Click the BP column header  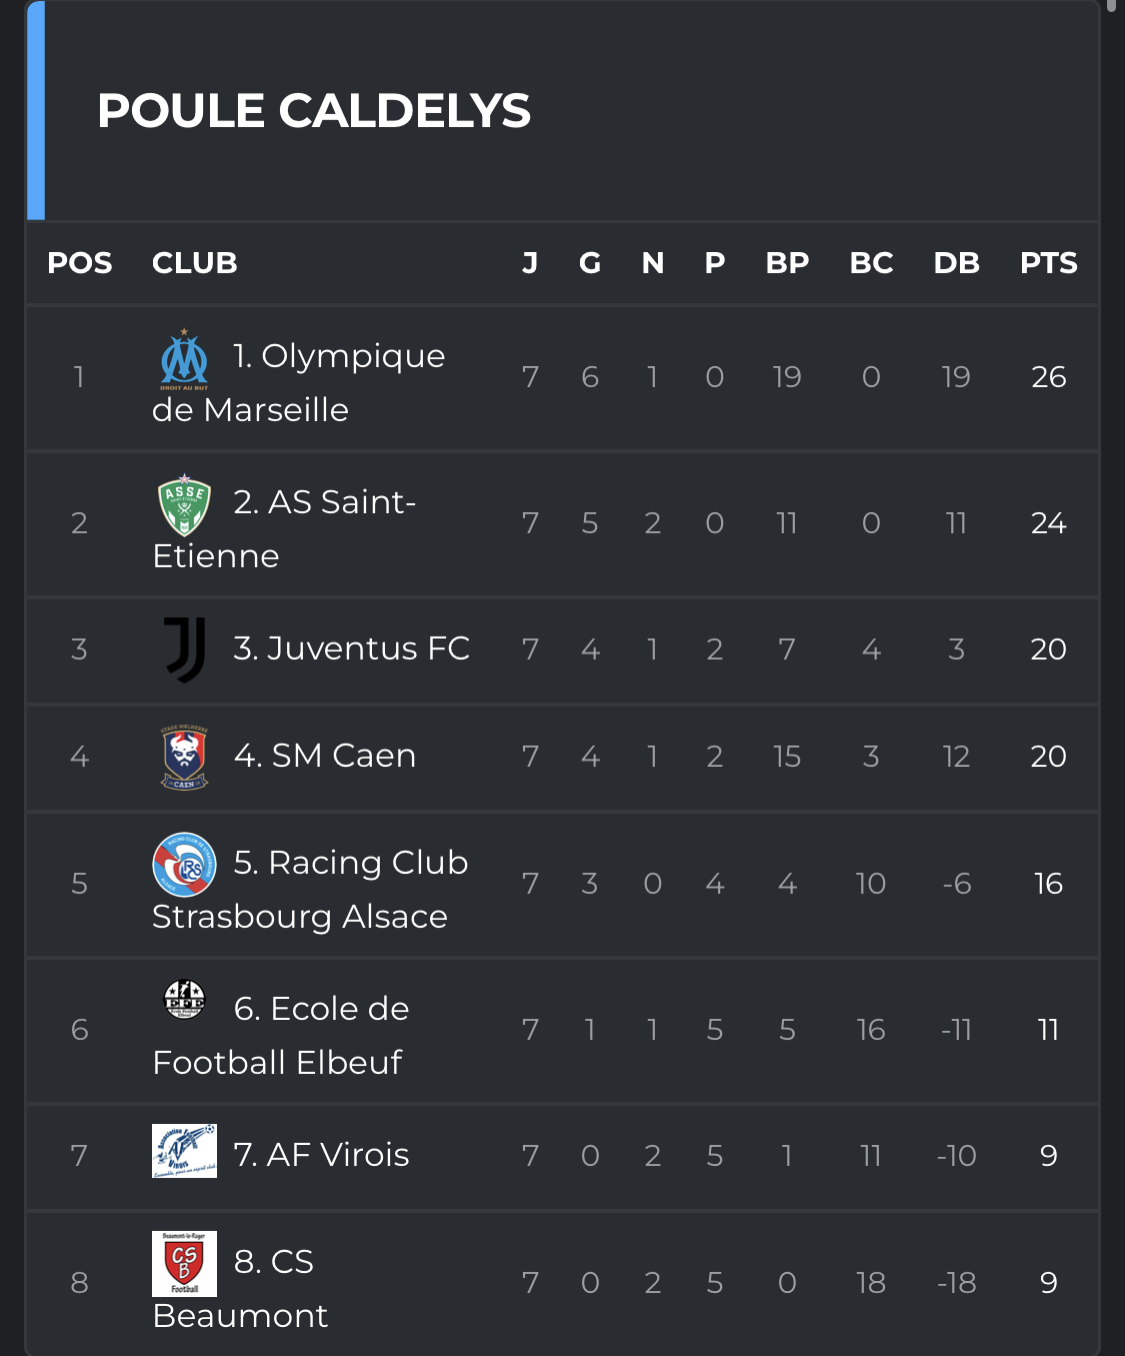point(787,263)
